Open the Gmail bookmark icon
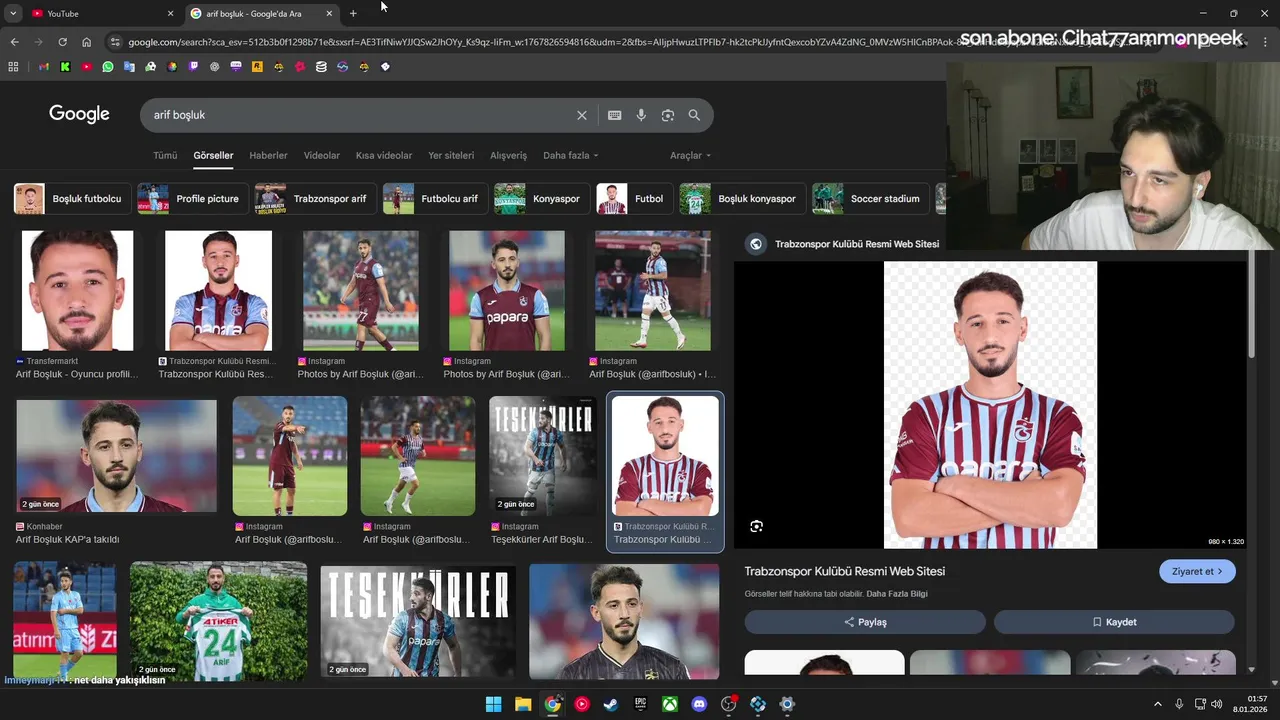This screenshot has height=720, width=1280. click(43, 67)
